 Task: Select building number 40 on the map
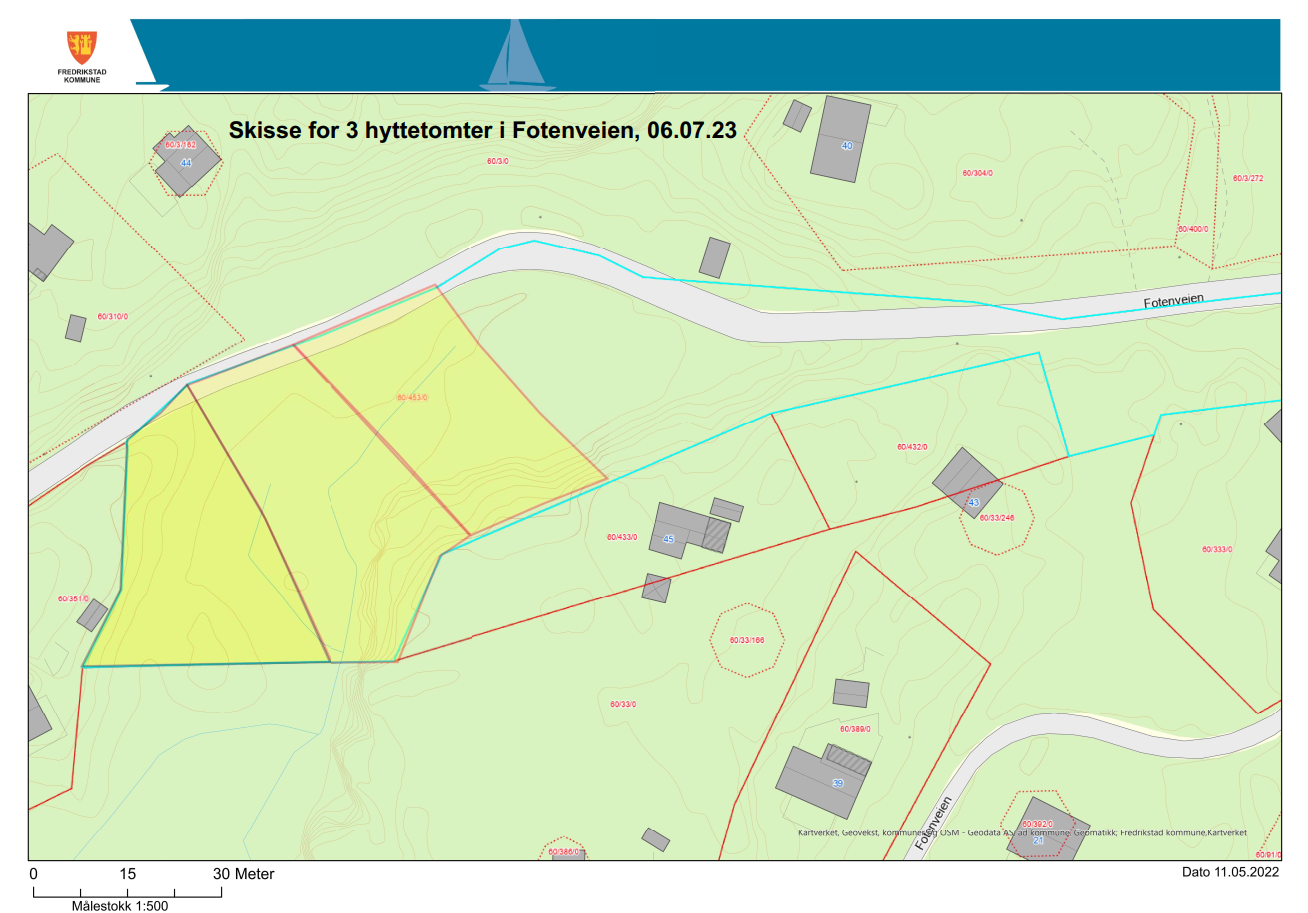[x=841, y=139]
